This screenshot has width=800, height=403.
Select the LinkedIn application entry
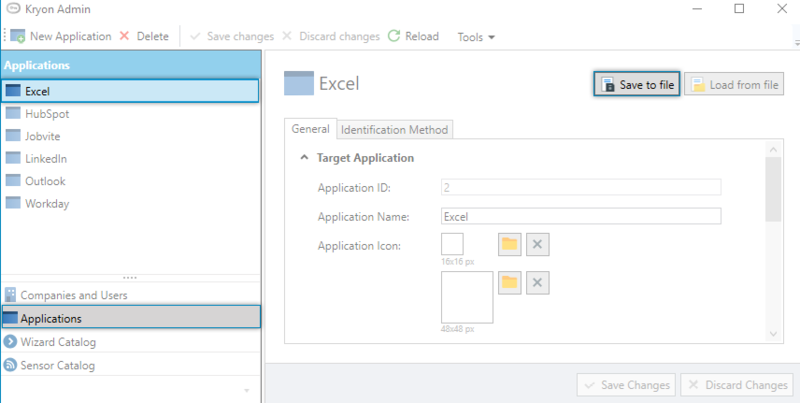46,158
